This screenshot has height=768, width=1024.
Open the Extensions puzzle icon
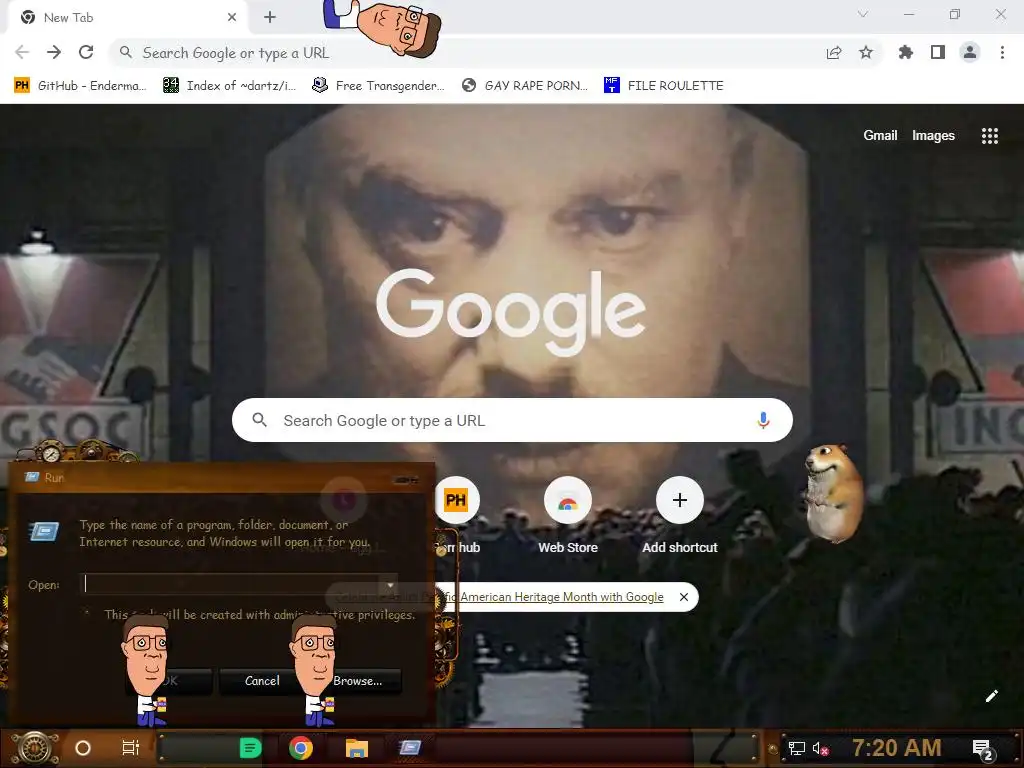905,52
